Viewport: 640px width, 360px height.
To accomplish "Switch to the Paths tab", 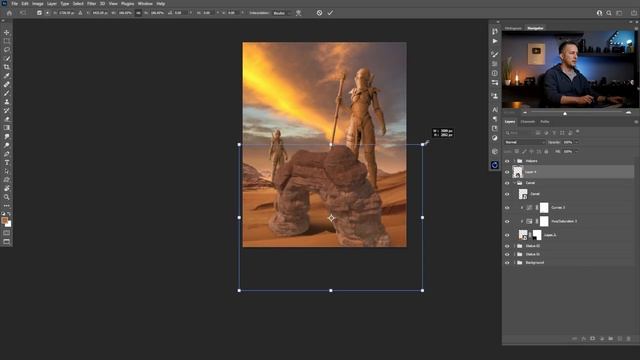I will (x=544, y=122).
